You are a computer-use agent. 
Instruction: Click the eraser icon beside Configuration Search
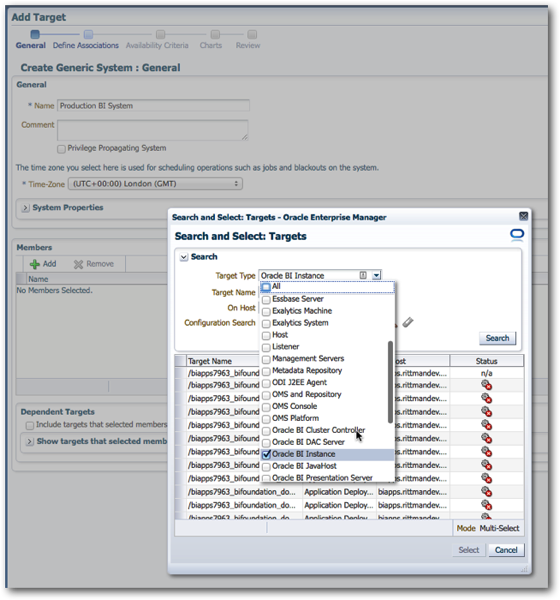point(408,322)
